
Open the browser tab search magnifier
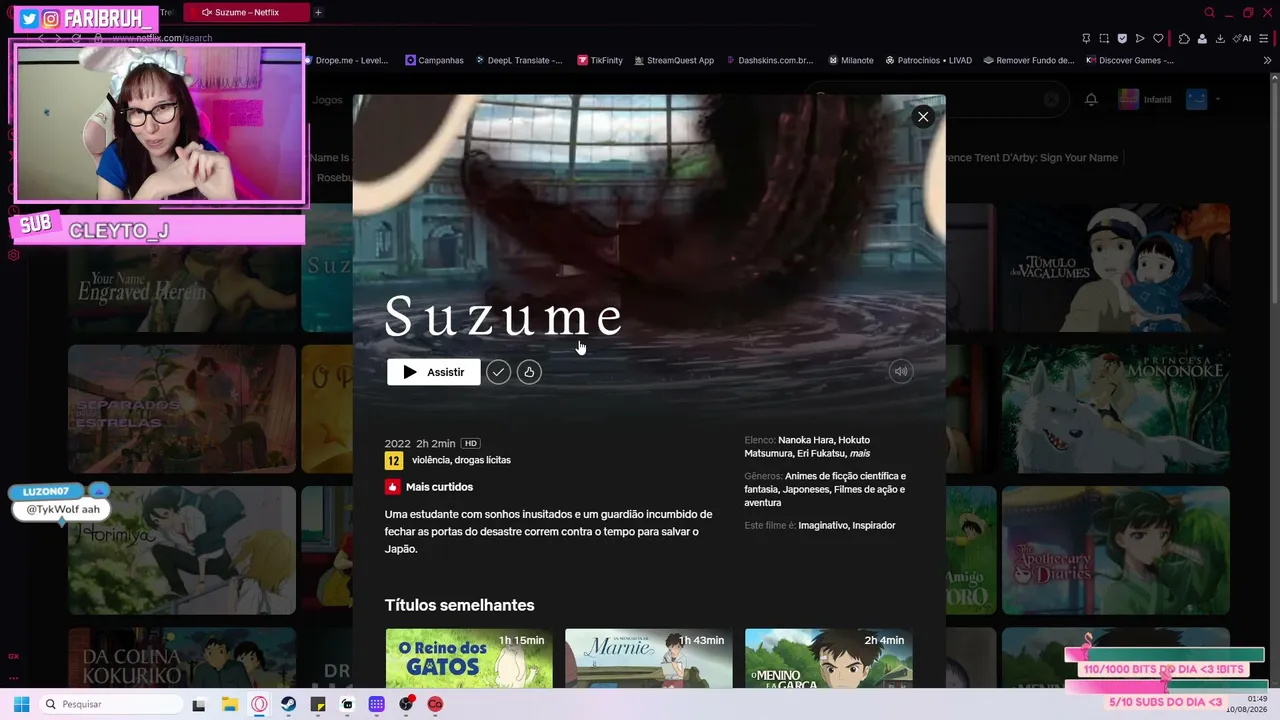point(1209,12)
